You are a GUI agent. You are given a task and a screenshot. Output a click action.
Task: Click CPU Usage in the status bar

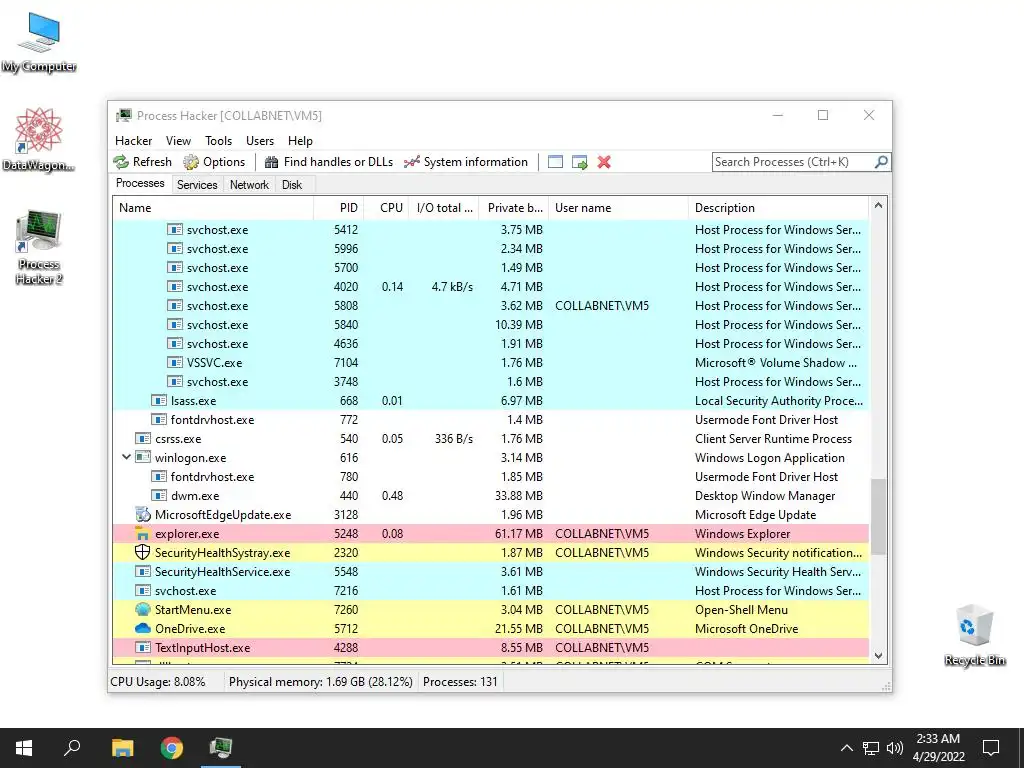pos(157,682)
